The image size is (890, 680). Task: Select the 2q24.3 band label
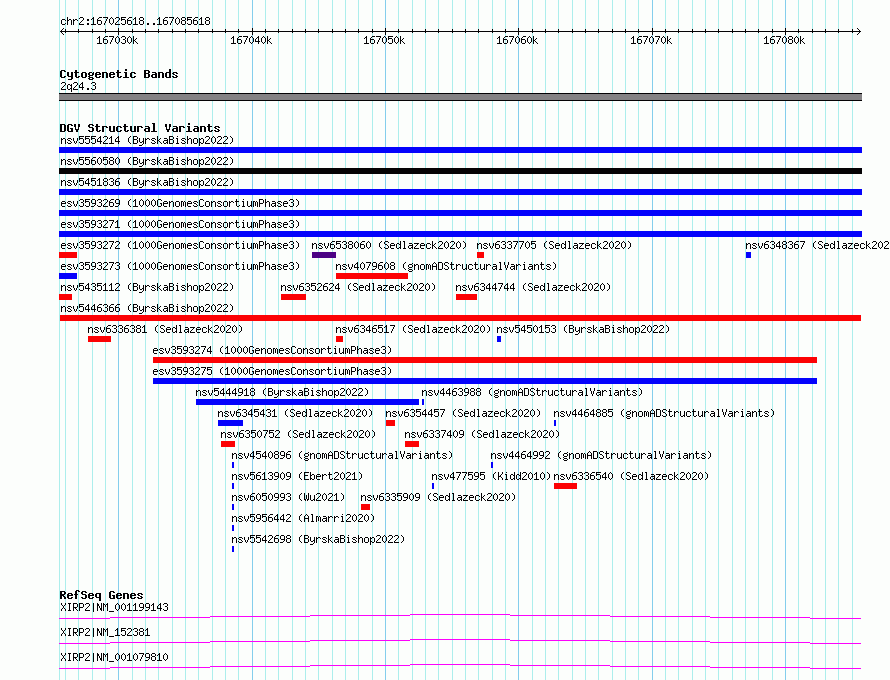[x=78, y=86]
